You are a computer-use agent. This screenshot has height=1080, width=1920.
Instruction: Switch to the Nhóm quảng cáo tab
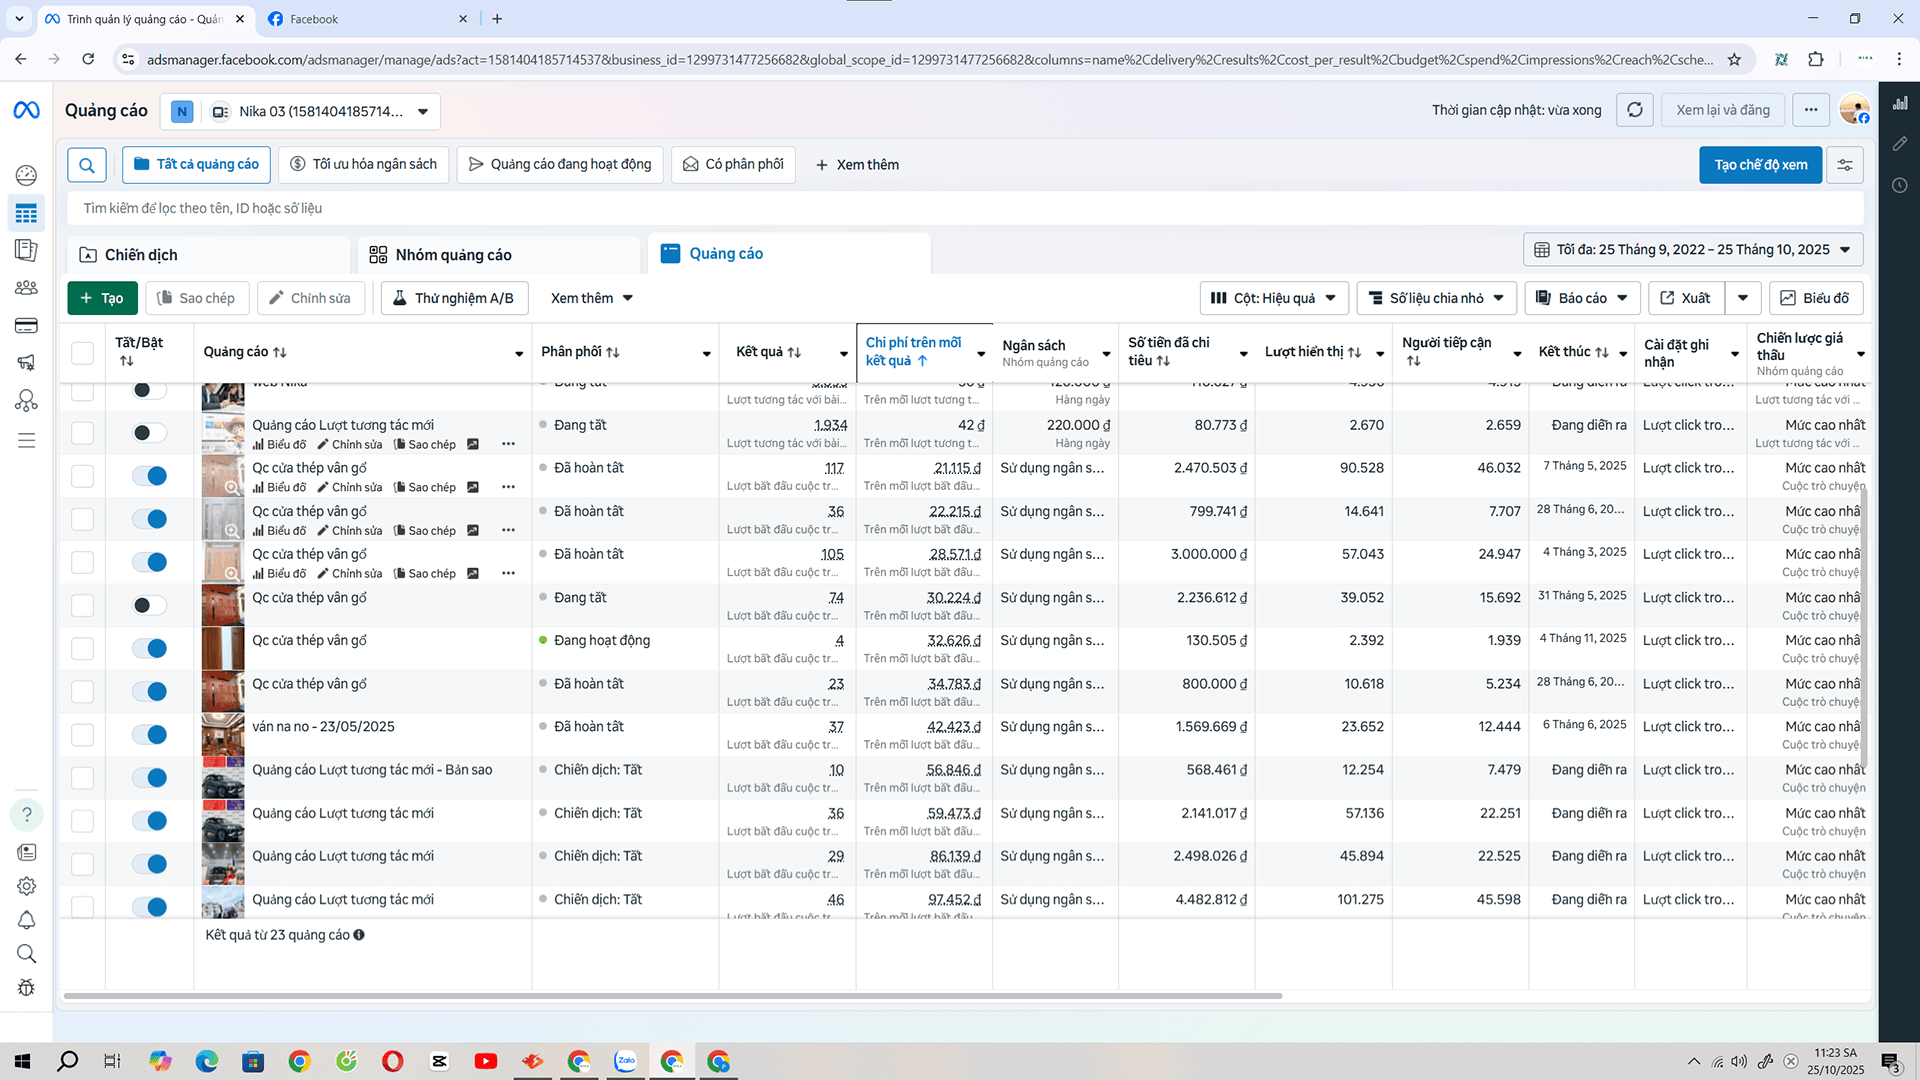tap(452, 255)
